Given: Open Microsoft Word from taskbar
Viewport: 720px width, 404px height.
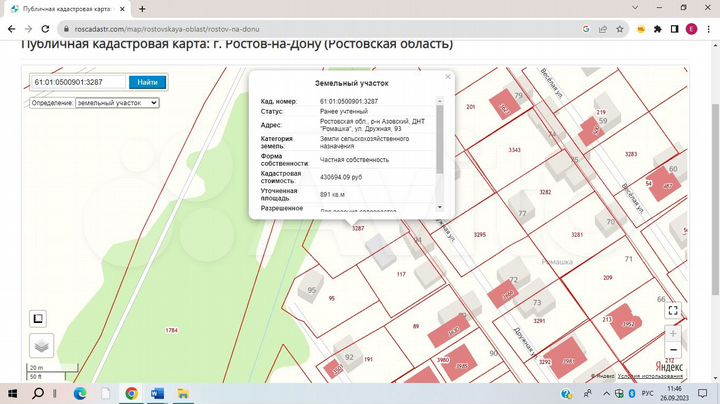Looking at the screenshot, I should 157,393.
